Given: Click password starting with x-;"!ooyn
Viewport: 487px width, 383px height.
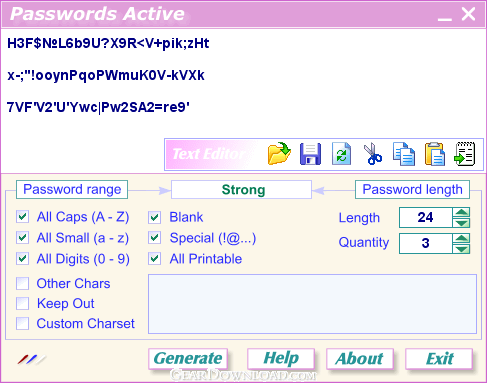Looking at the screenshot, I should coord(106,75).
